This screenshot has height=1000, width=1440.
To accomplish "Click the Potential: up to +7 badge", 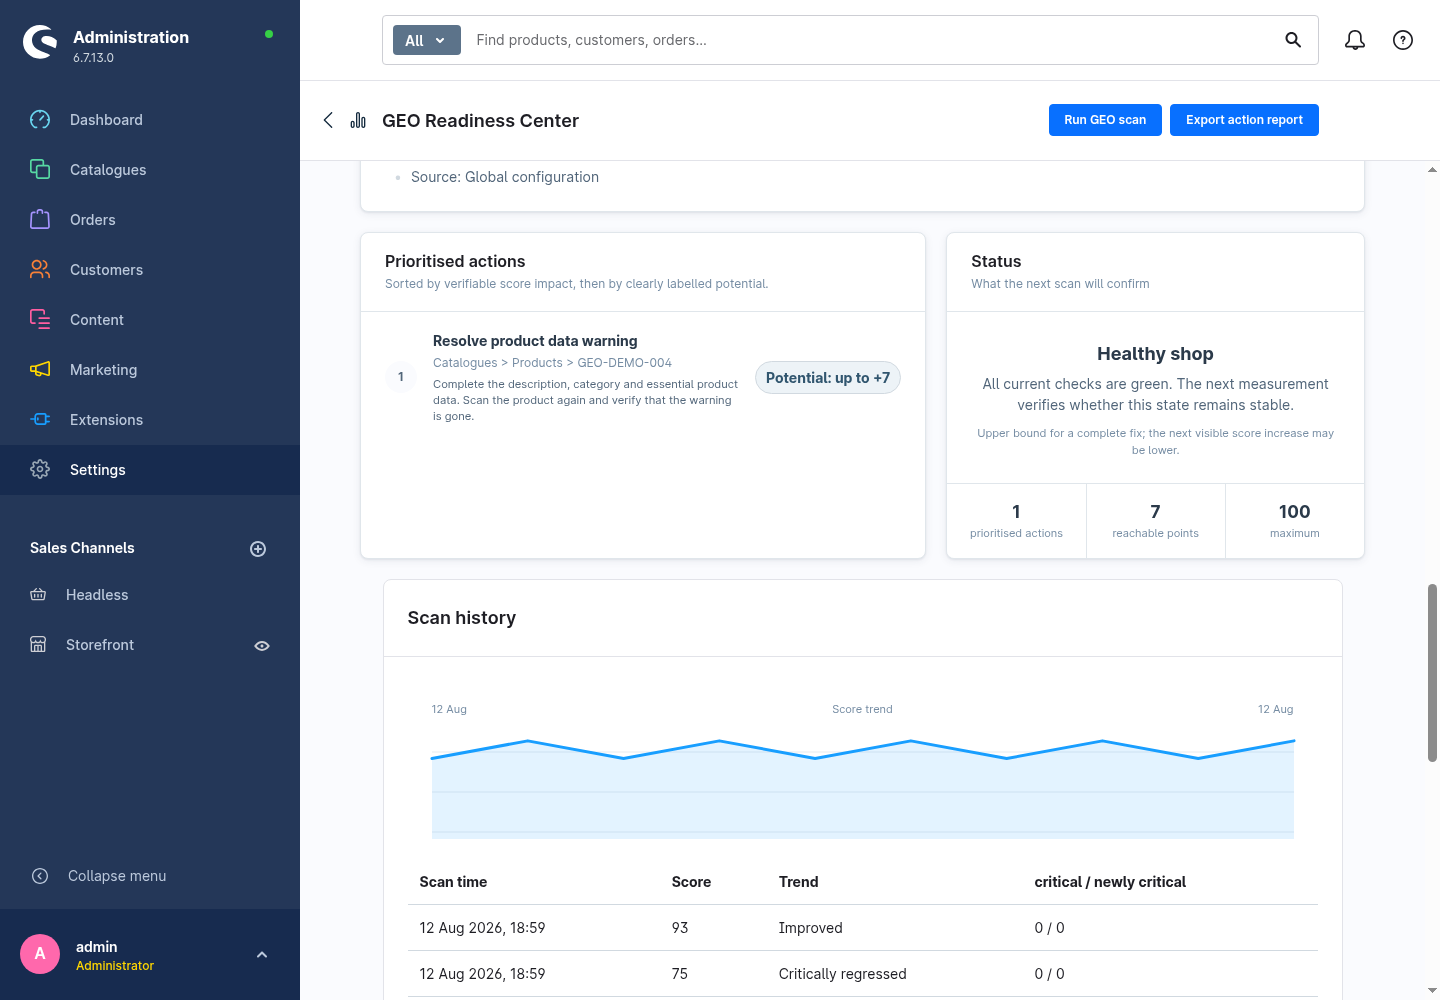I will point(828,378).
